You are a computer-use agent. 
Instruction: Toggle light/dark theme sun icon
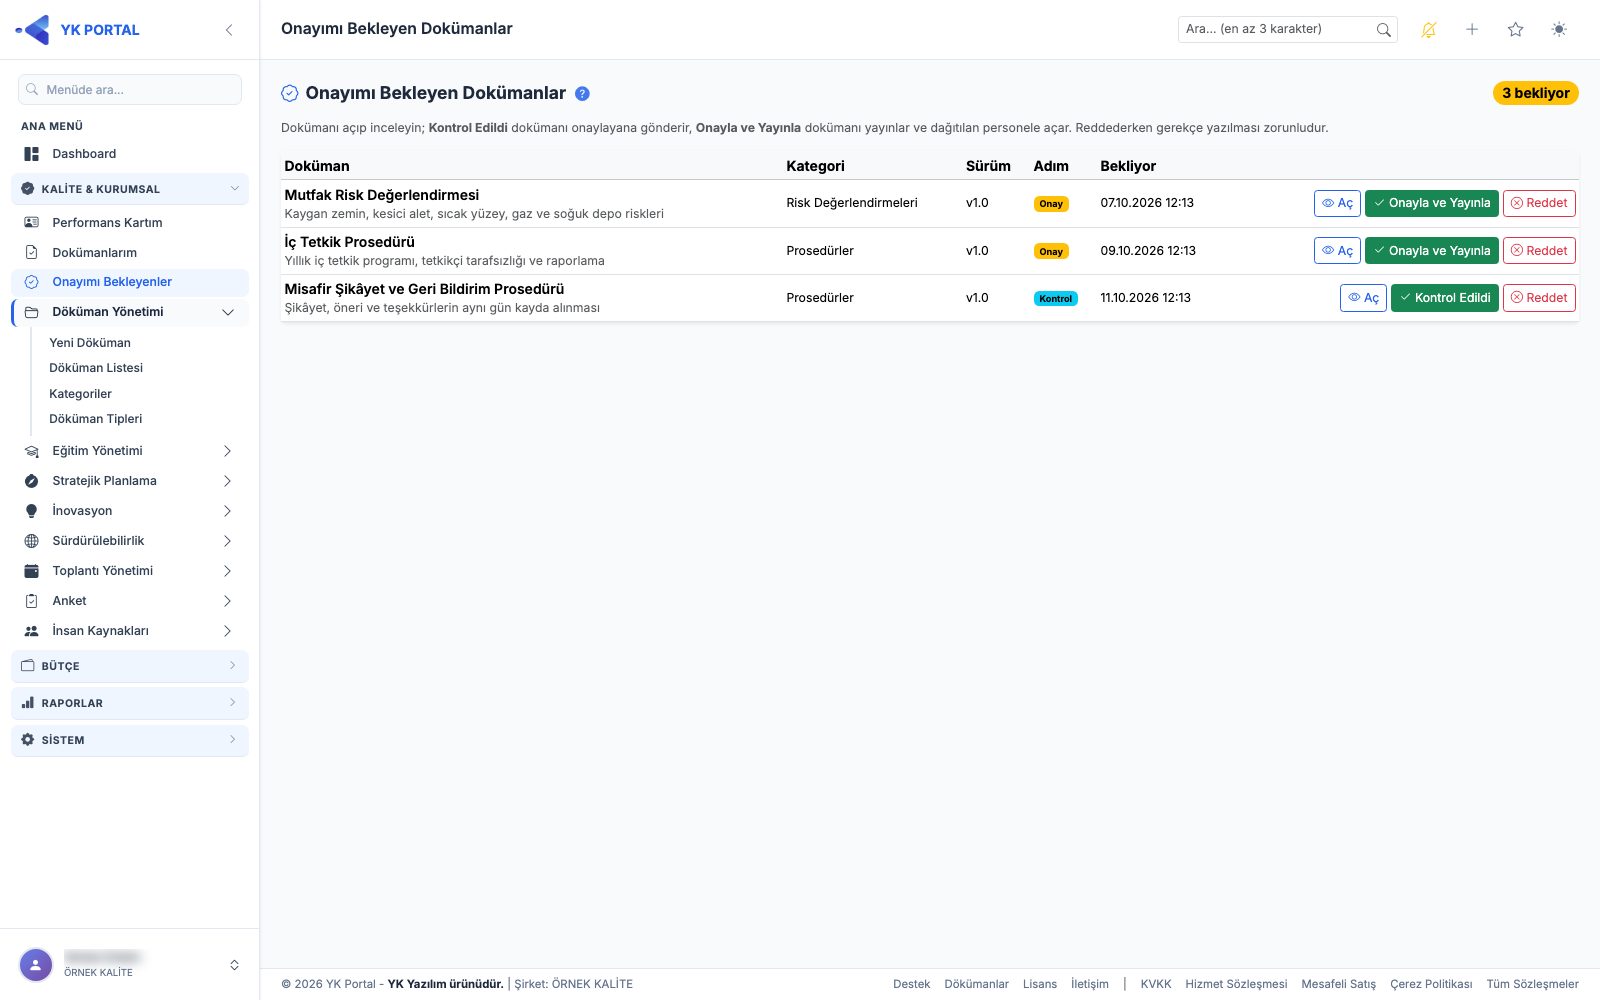pyautogui.click(x=1559, y=30)
